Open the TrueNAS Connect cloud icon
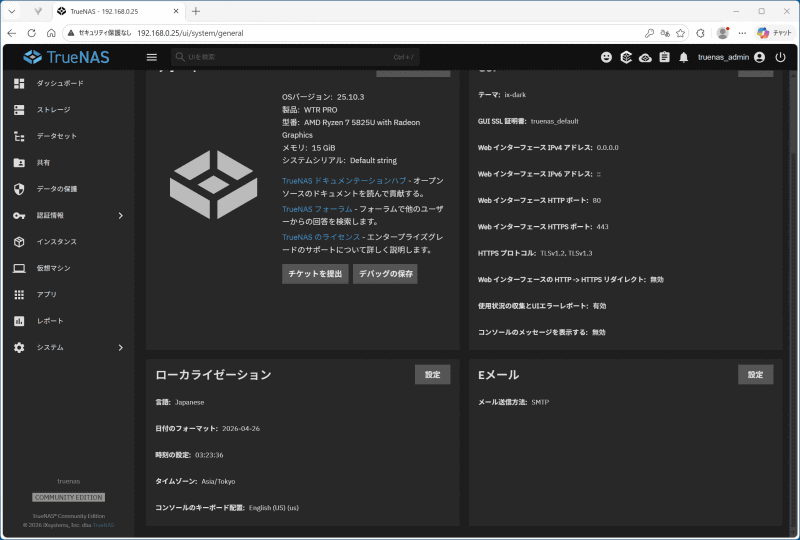The image size is (800, 540). pos(645,58)
